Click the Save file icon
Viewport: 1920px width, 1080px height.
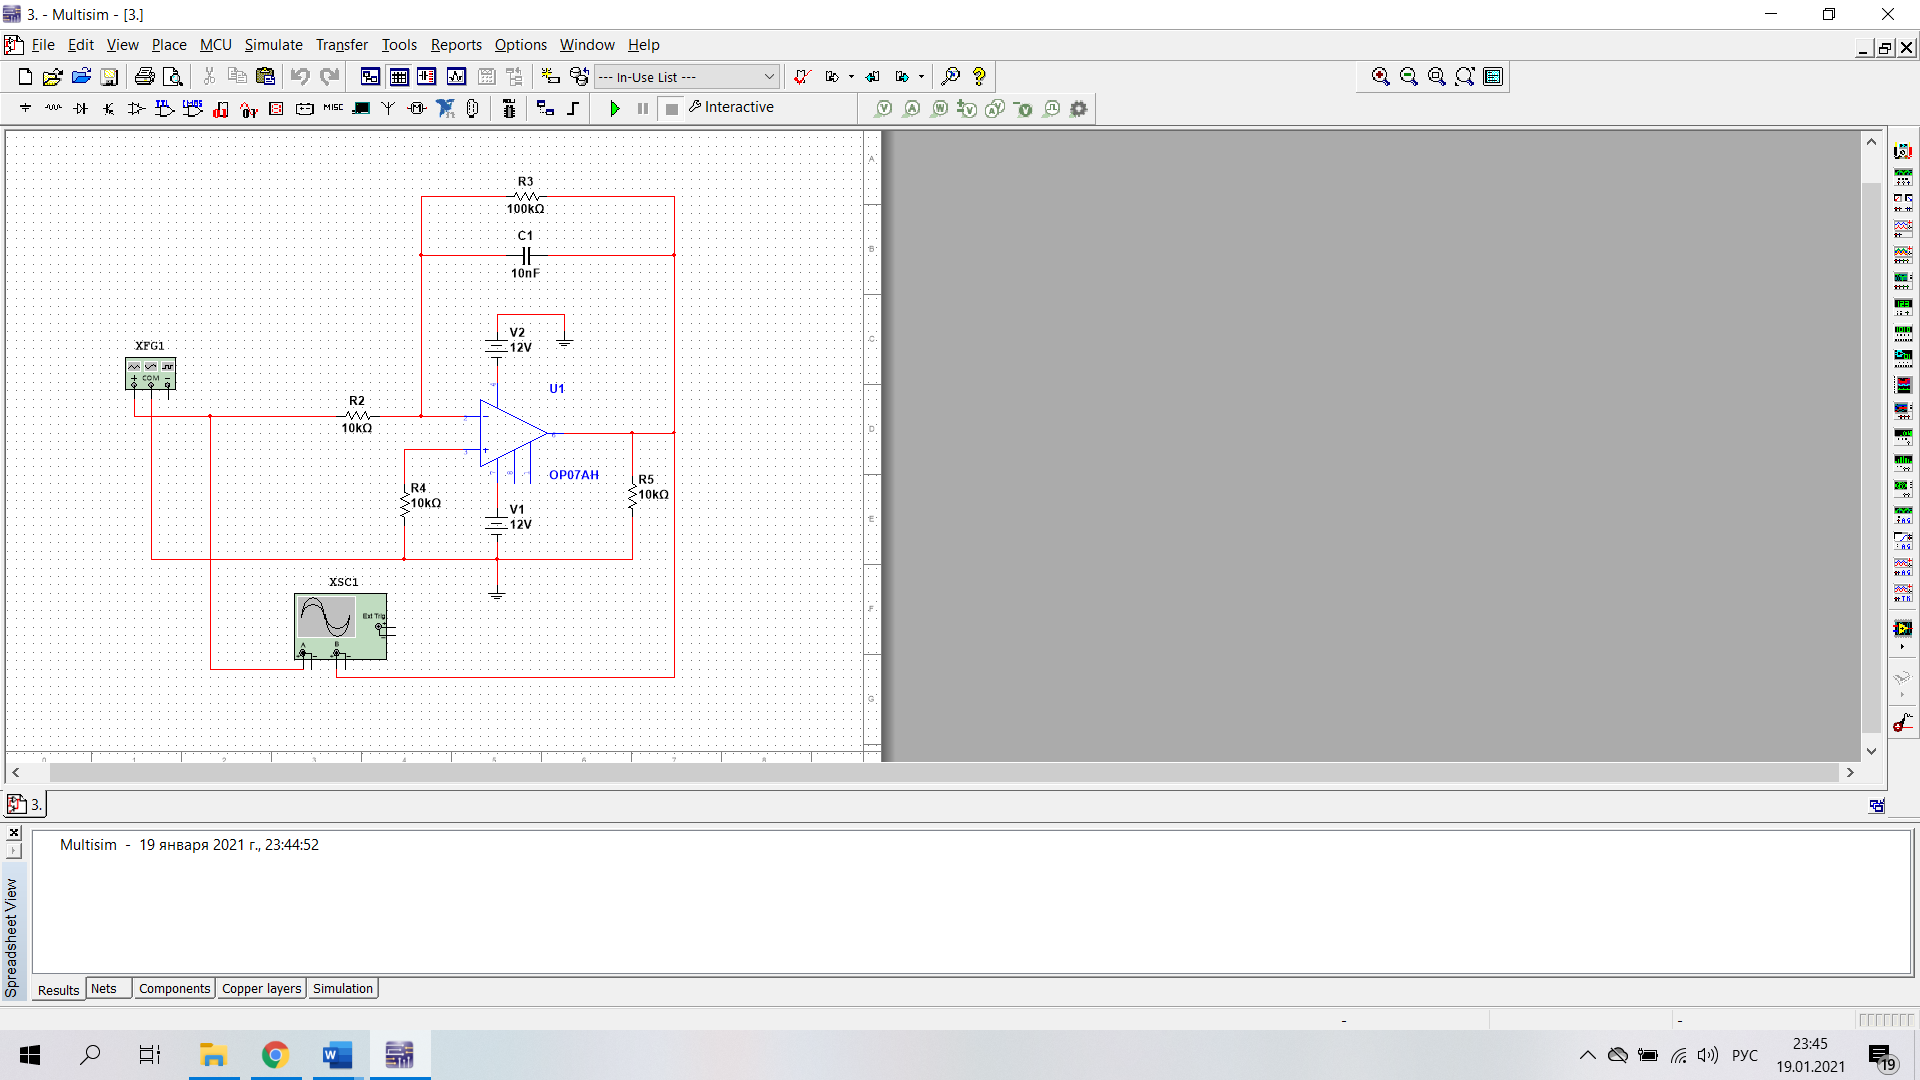(x=110, y=76)
